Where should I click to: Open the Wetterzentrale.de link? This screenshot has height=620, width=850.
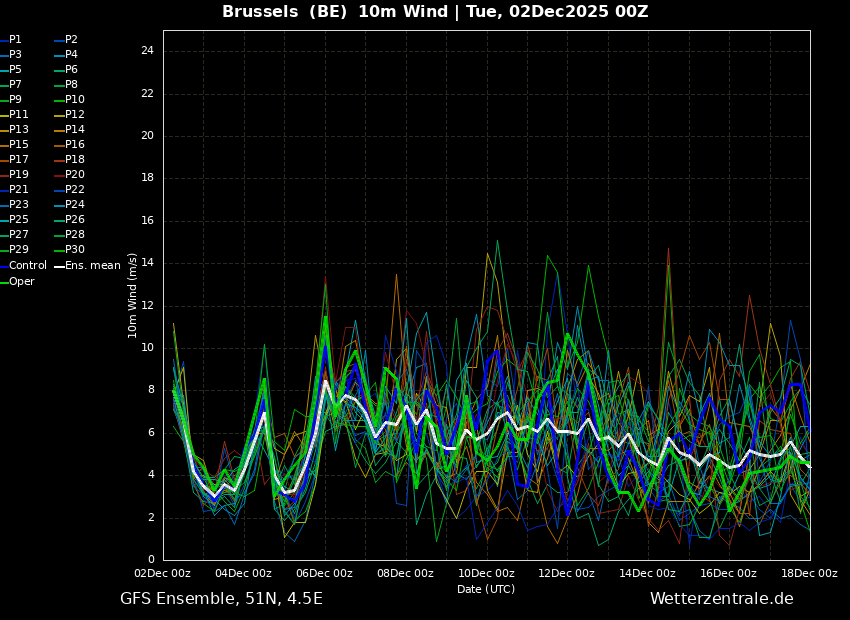point(721,599)
